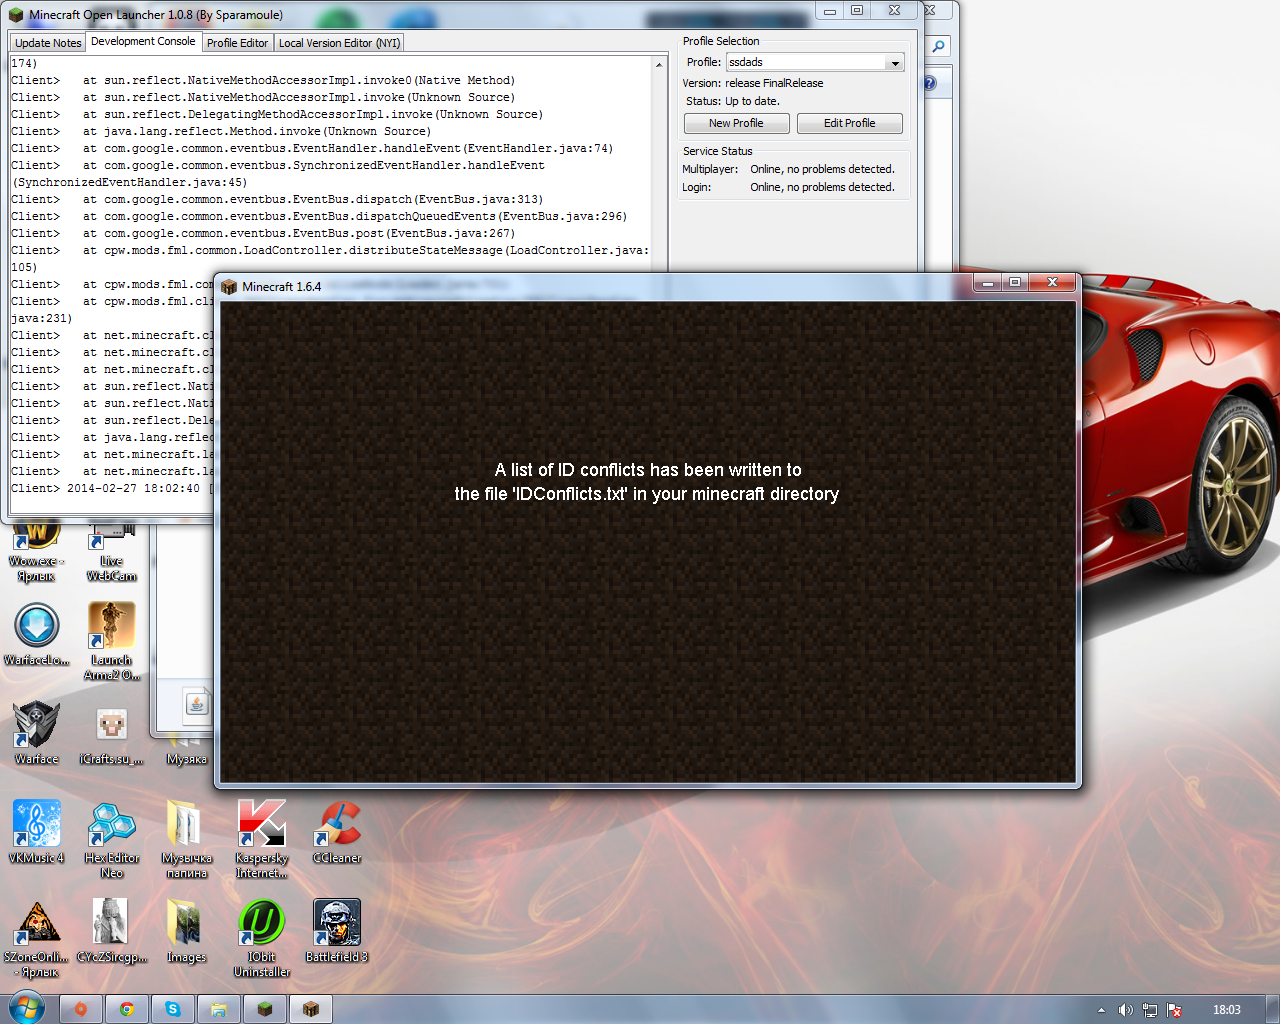Click the Edit Profile button
This screenshot has width=1280, height=1024.
coord(849,123)
